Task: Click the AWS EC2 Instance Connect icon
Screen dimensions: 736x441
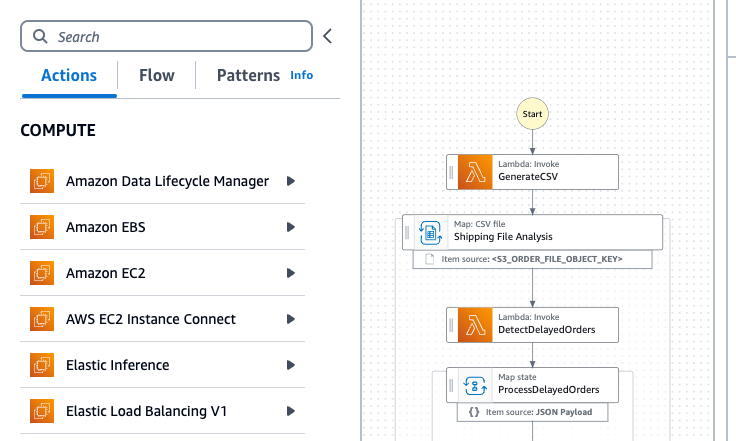Action: [x=42, y=319]
